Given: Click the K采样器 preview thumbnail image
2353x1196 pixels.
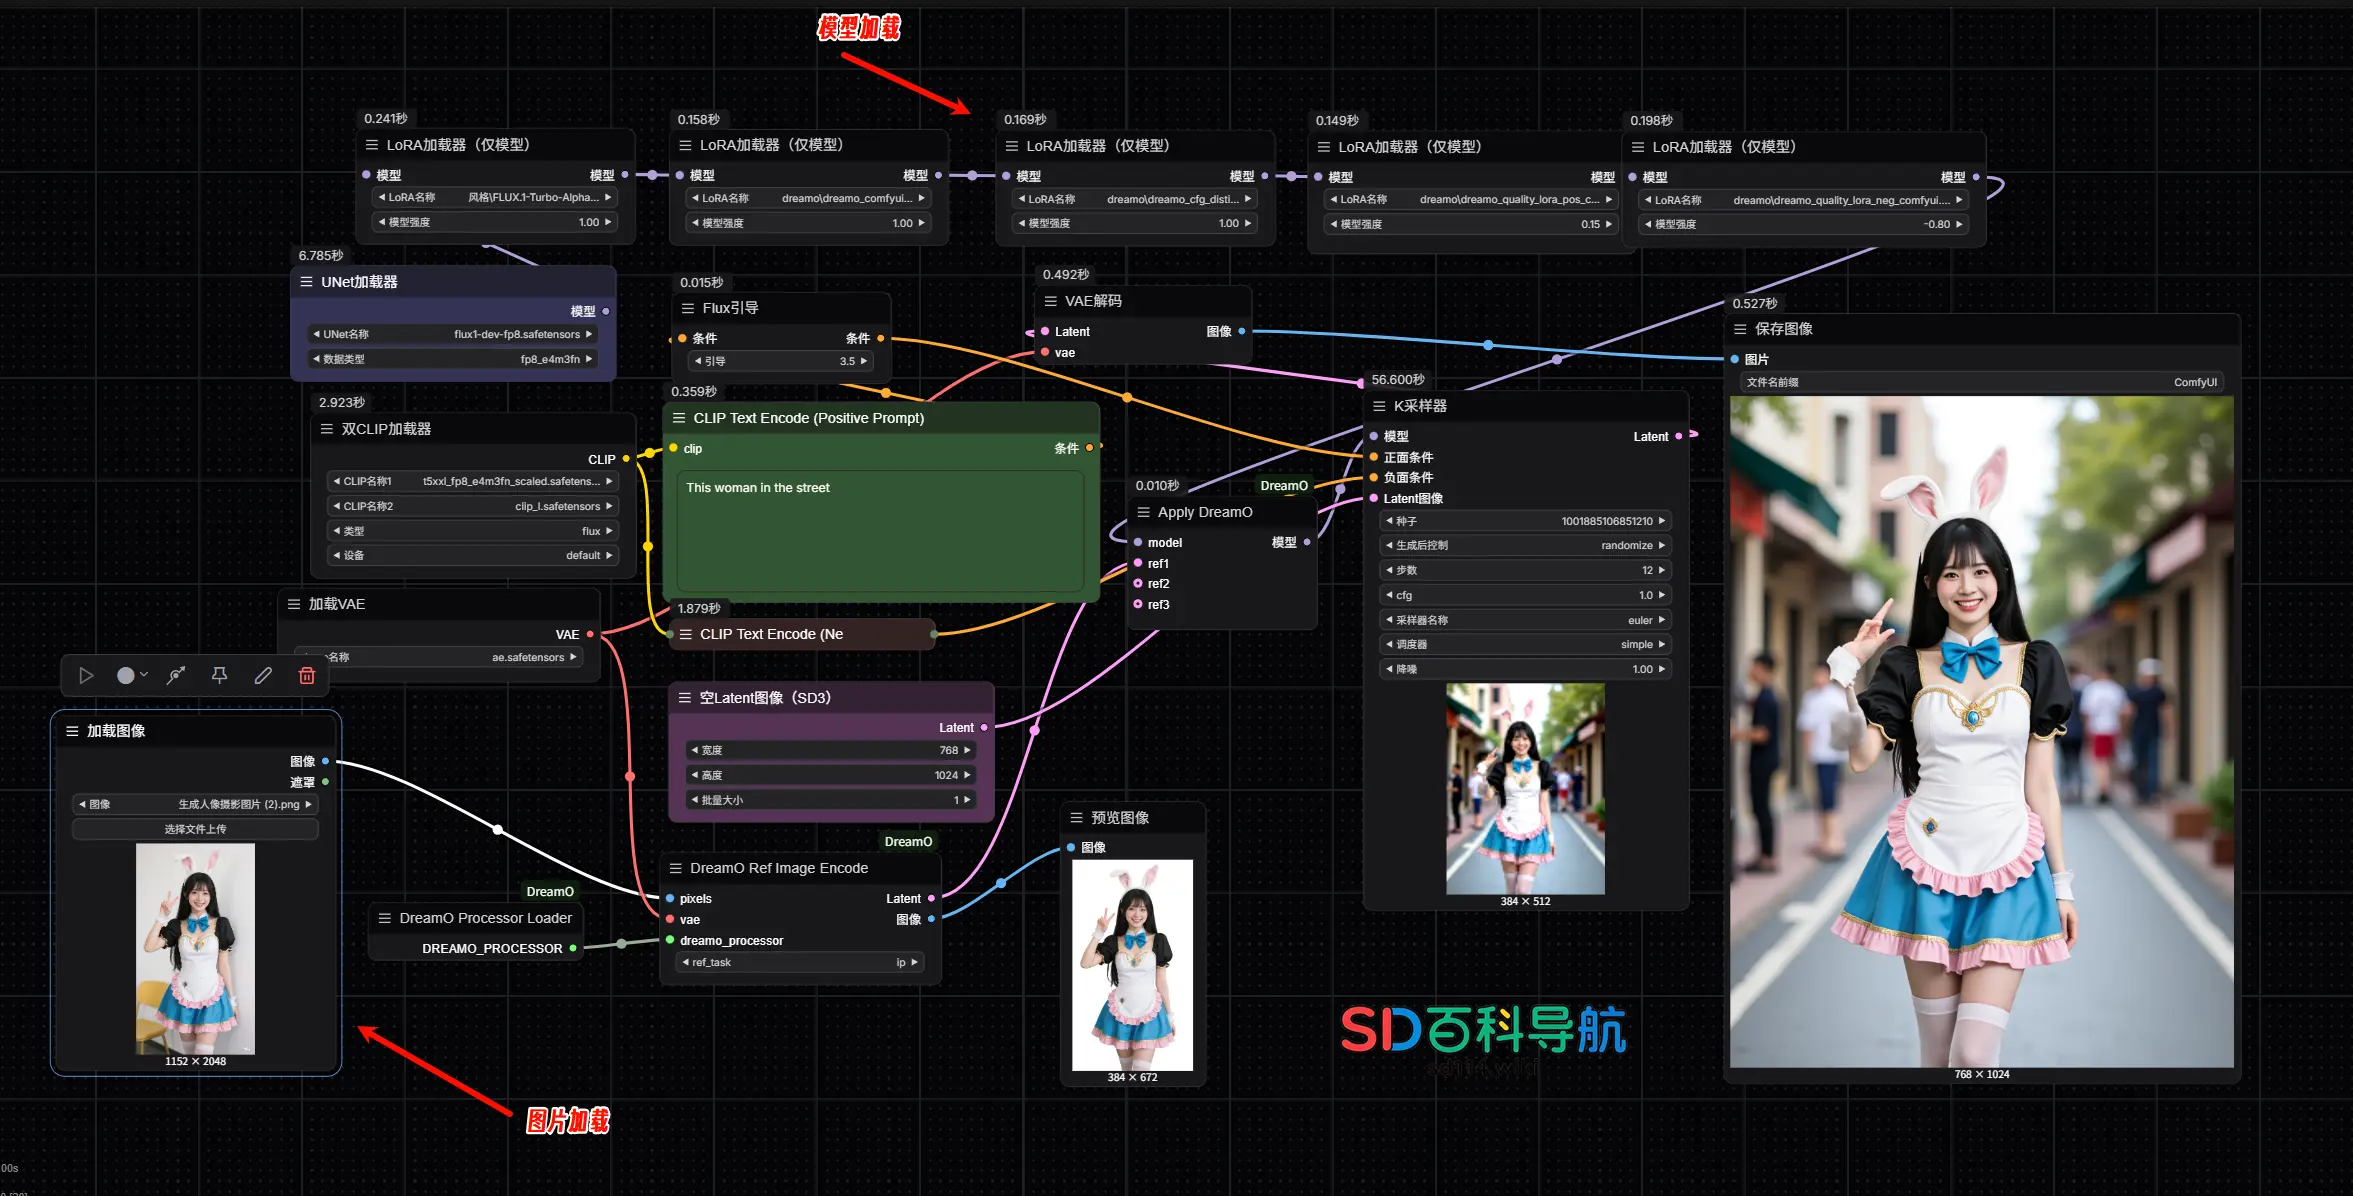Looking at the screenshot, I should [1525, 789].
